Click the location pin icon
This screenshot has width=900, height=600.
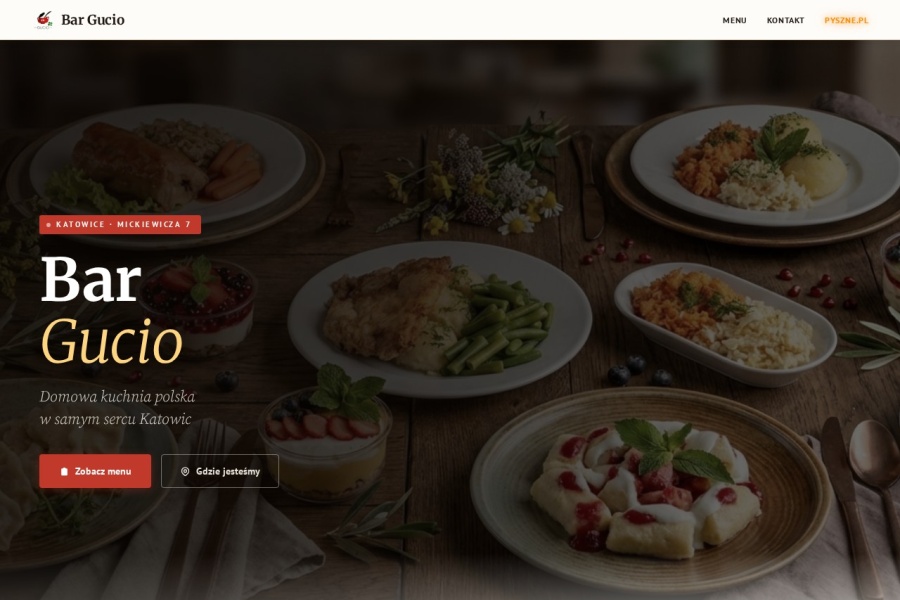coord(185,471)
